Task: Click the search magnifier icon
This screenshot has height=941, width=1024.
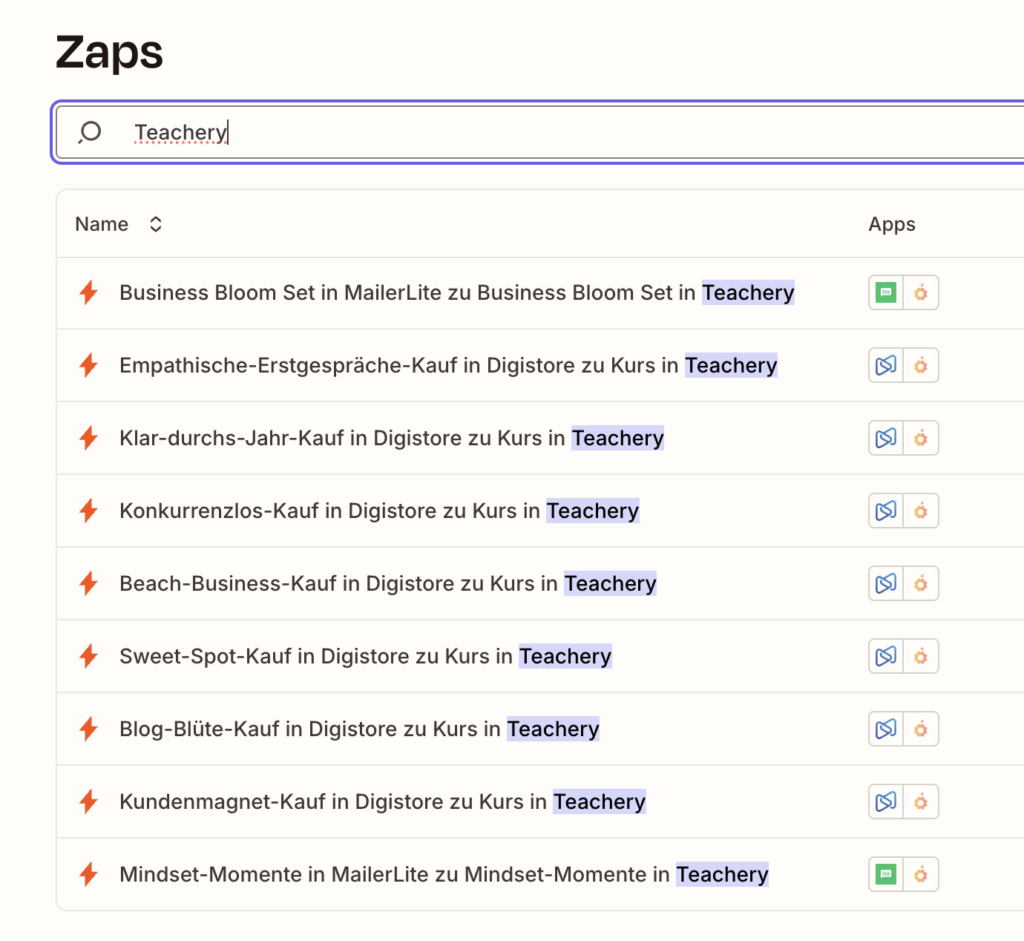Action: (x=90, y=132)
